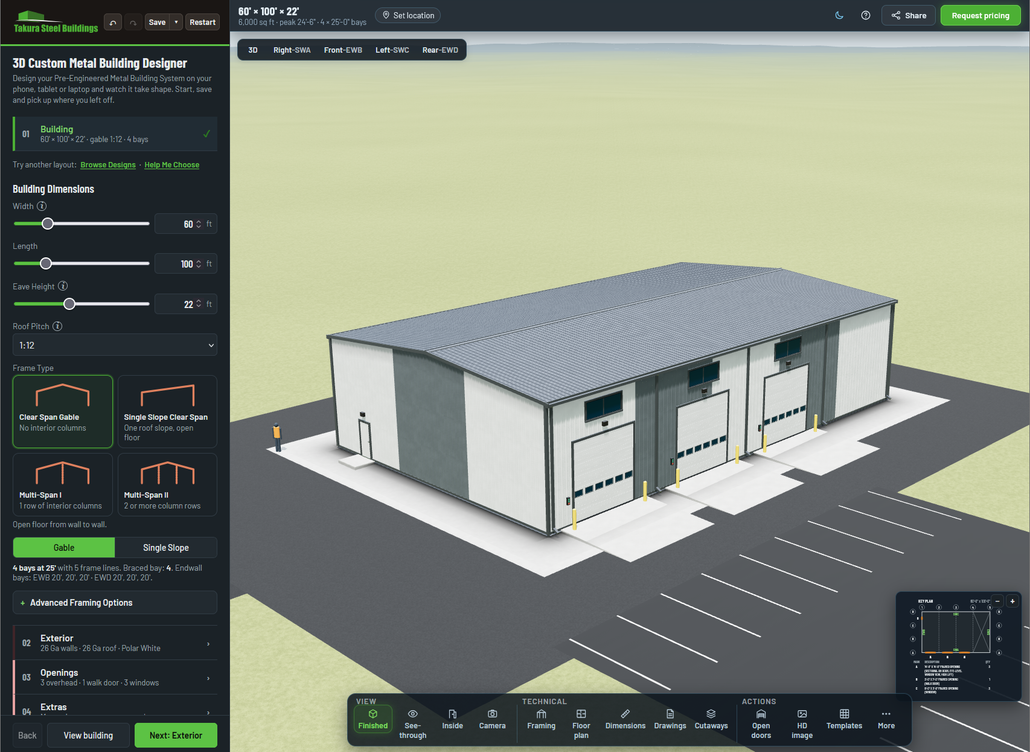Viewport: 1030px width, 752px height.
Task: Expand the 02 Exterior section
Action: (115, 643)
